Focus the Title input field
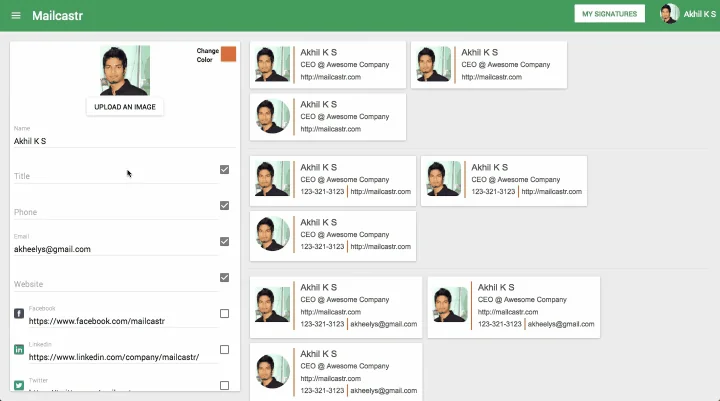 coord(116,176)
